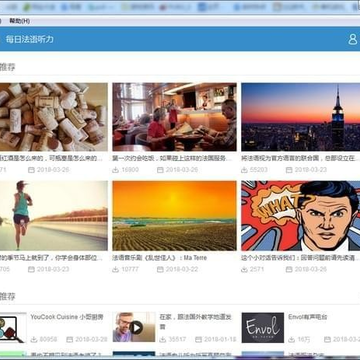Open the wine corks article title
The height and width of the screenshot is (360, 360).
[x=51, y=158]
